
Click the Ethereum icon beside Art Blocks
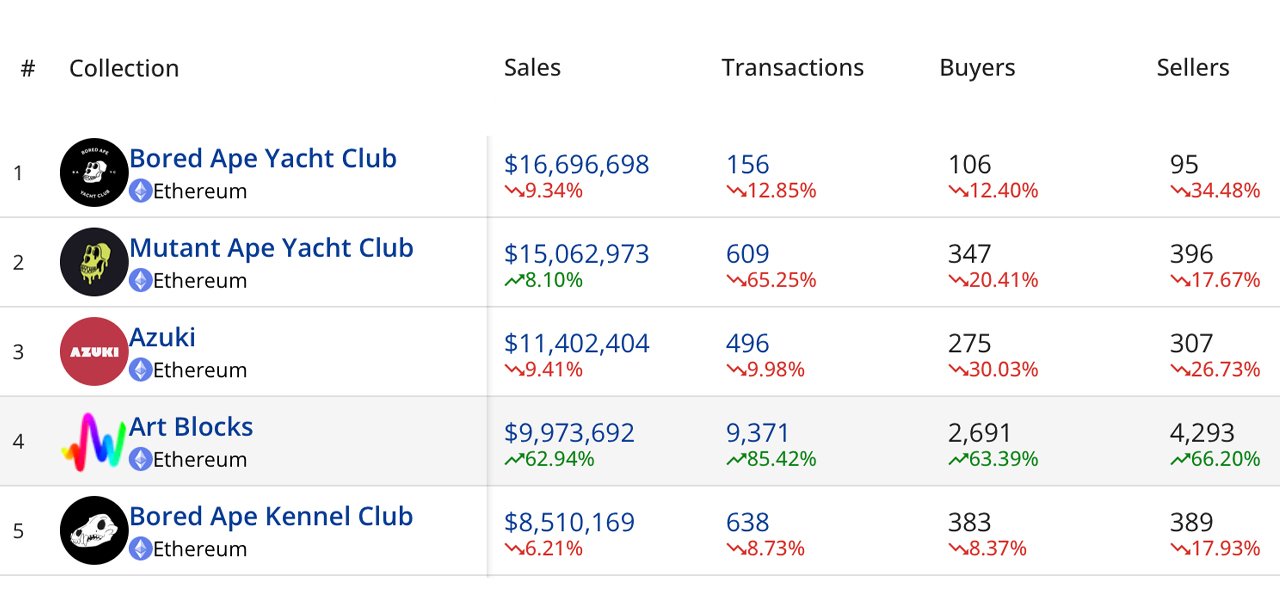click(x=139, y=460)
